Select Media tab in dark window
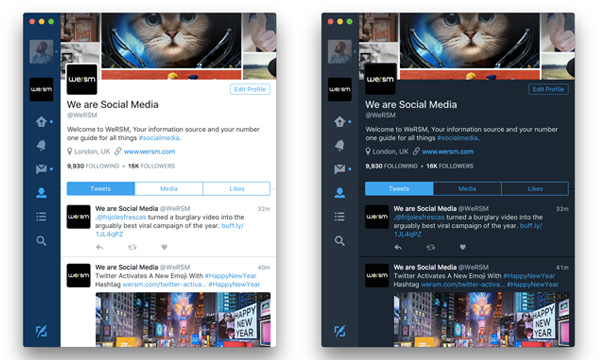 tap(467, 189)
